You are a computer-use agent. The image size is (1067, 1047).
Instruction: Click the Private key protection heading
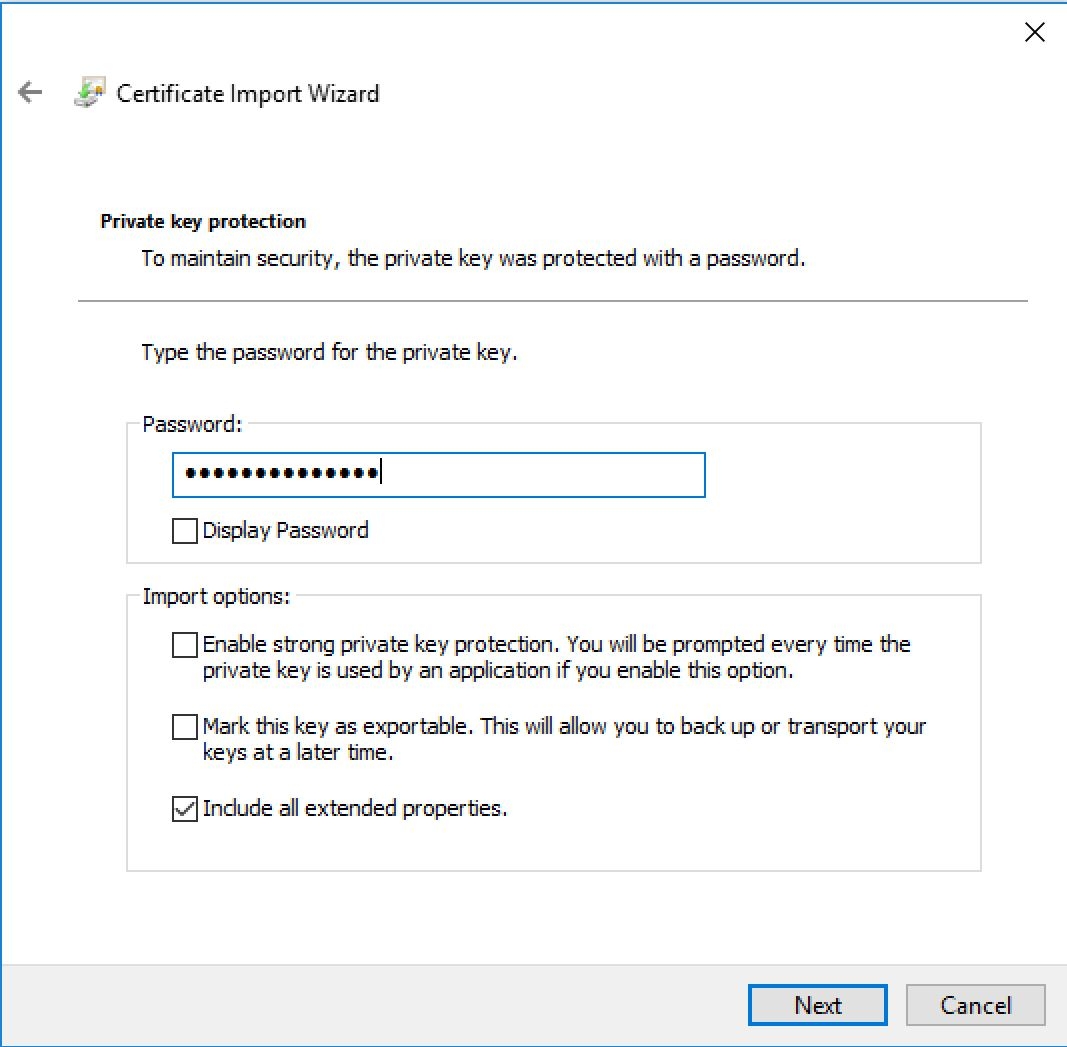pyautogui.click(x=203, y=222)
